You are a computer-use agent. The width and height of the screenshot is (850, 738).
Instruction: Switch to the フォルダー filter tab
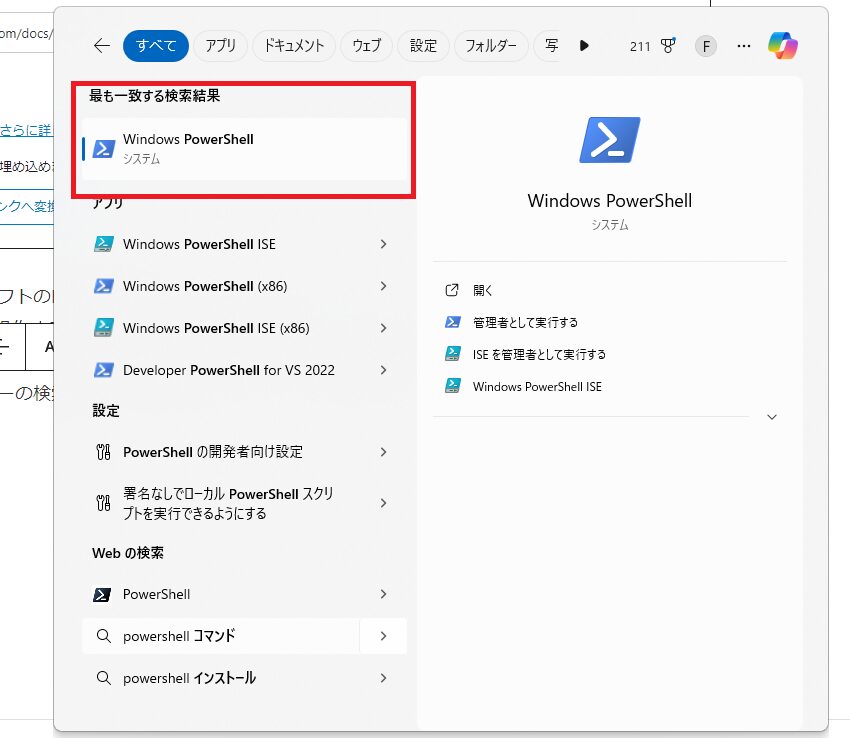(x=491, y=46)
